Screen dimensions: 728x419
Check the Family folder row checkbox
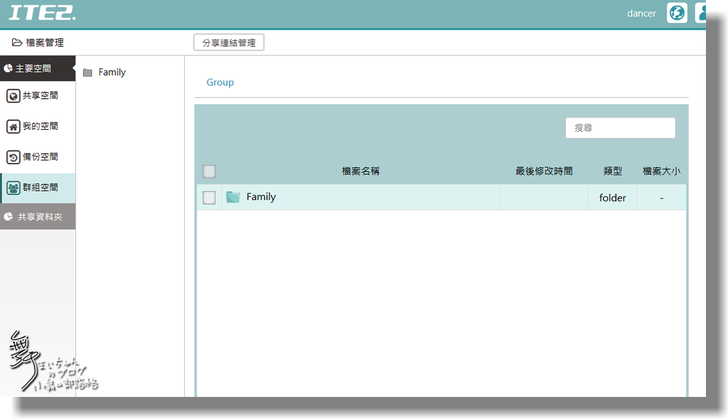click(209, 198)
